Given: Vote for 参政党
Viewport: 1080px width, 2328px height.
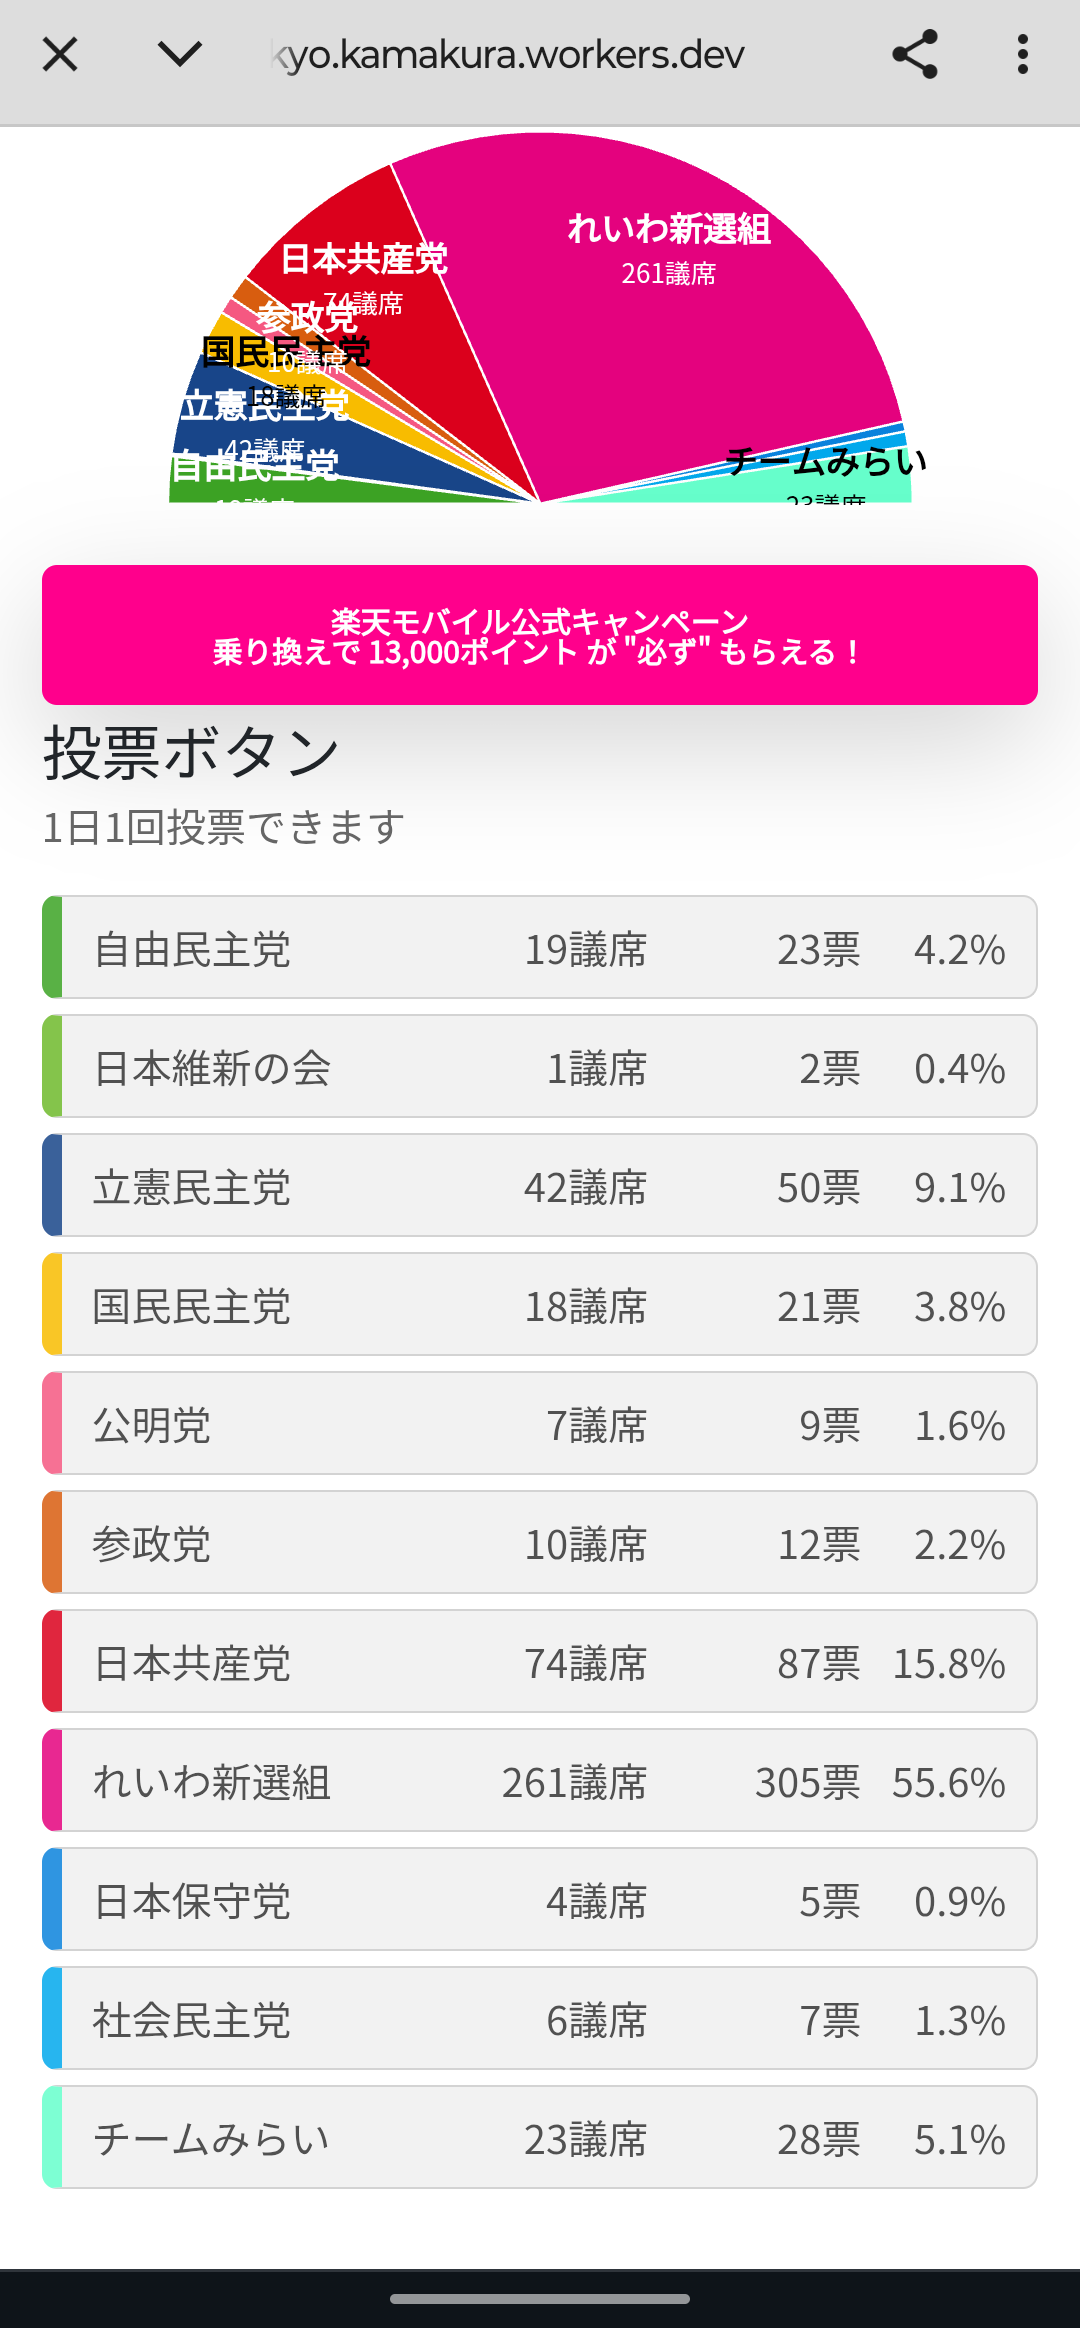Looking at the screenshot, I should pos(540,1542).
